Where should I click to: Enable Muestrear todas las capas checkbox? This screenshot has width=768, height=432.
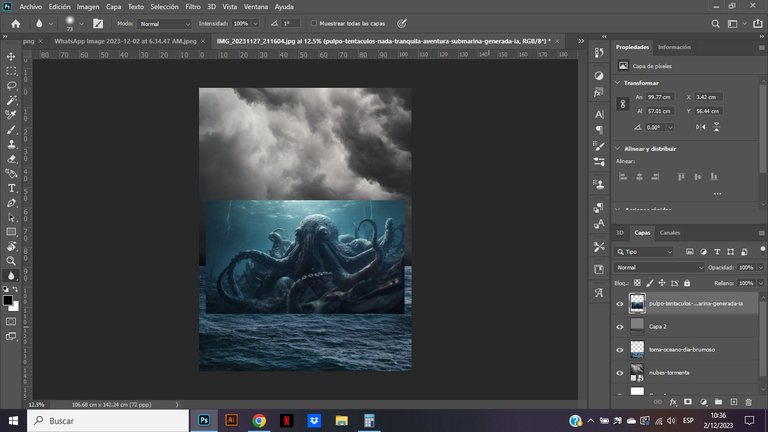(x=314, y=24)
